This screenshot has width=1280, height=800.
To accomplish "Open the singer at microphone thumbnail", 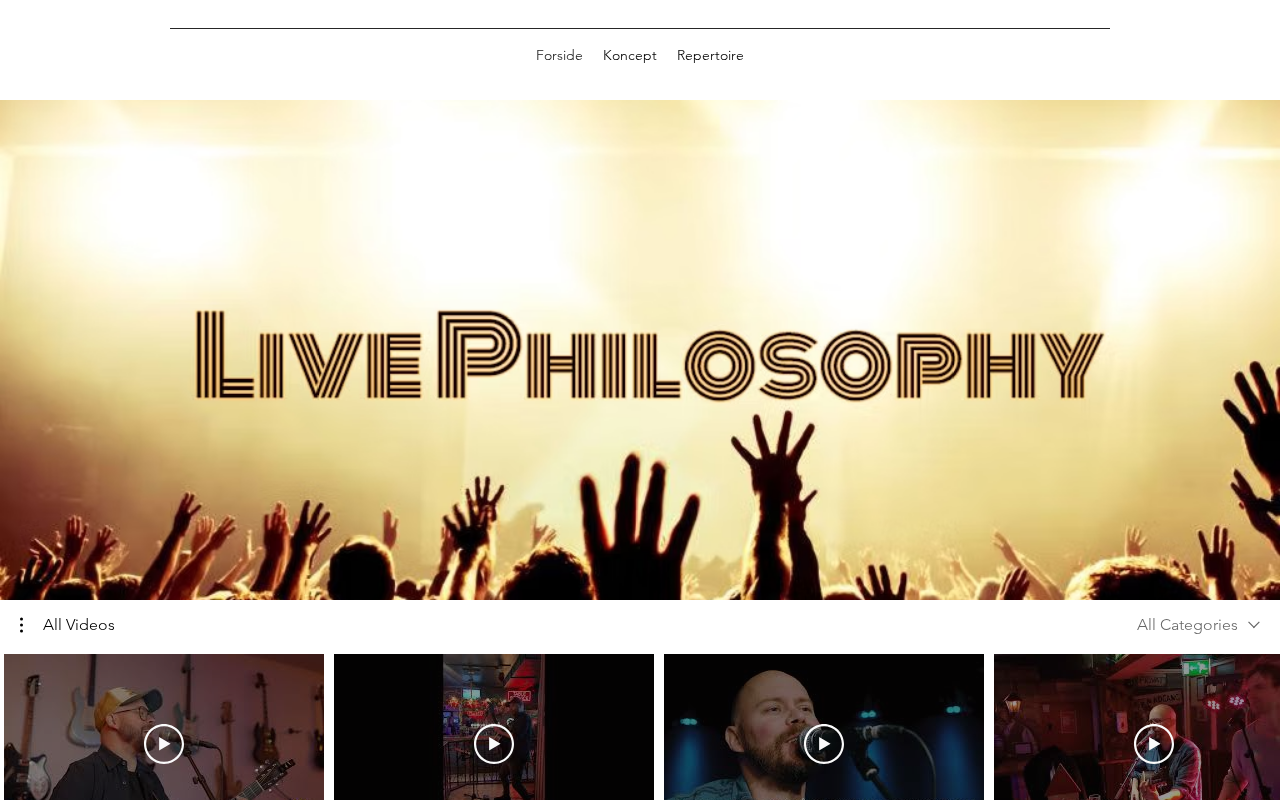I will 824,727.
